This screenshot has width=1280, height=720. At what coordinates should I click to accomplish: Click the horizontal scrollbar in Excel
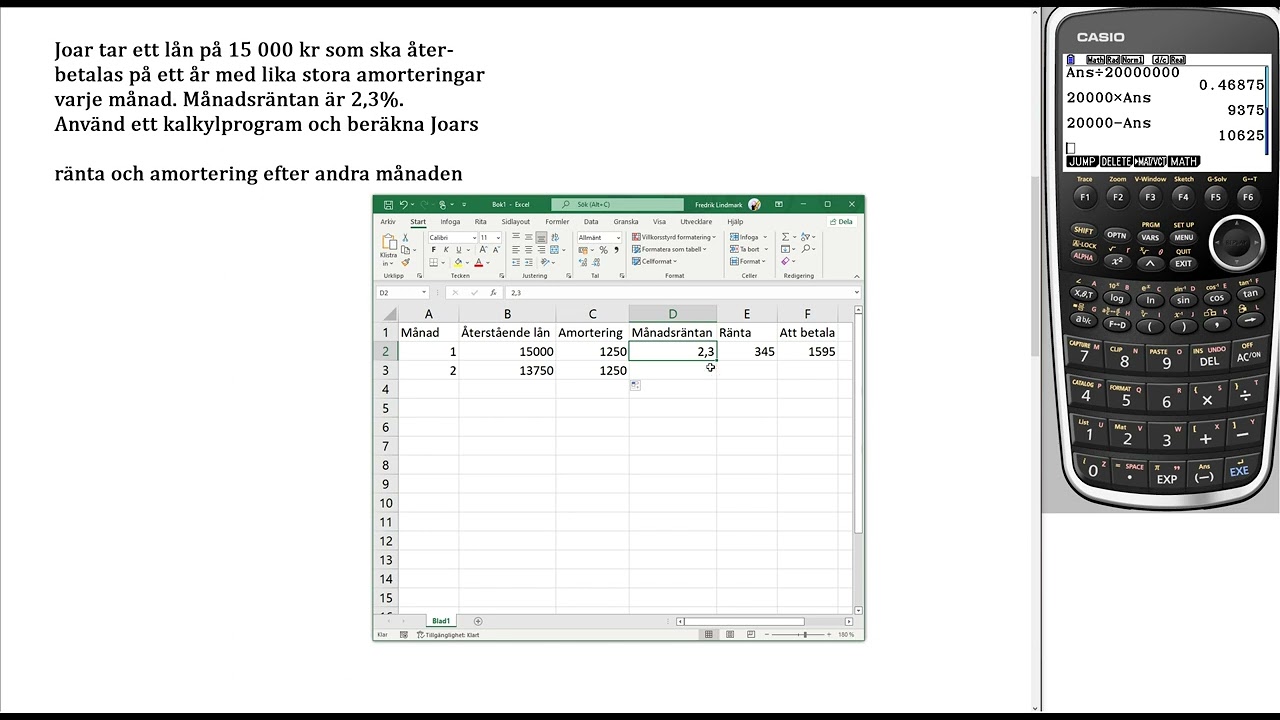743,621
